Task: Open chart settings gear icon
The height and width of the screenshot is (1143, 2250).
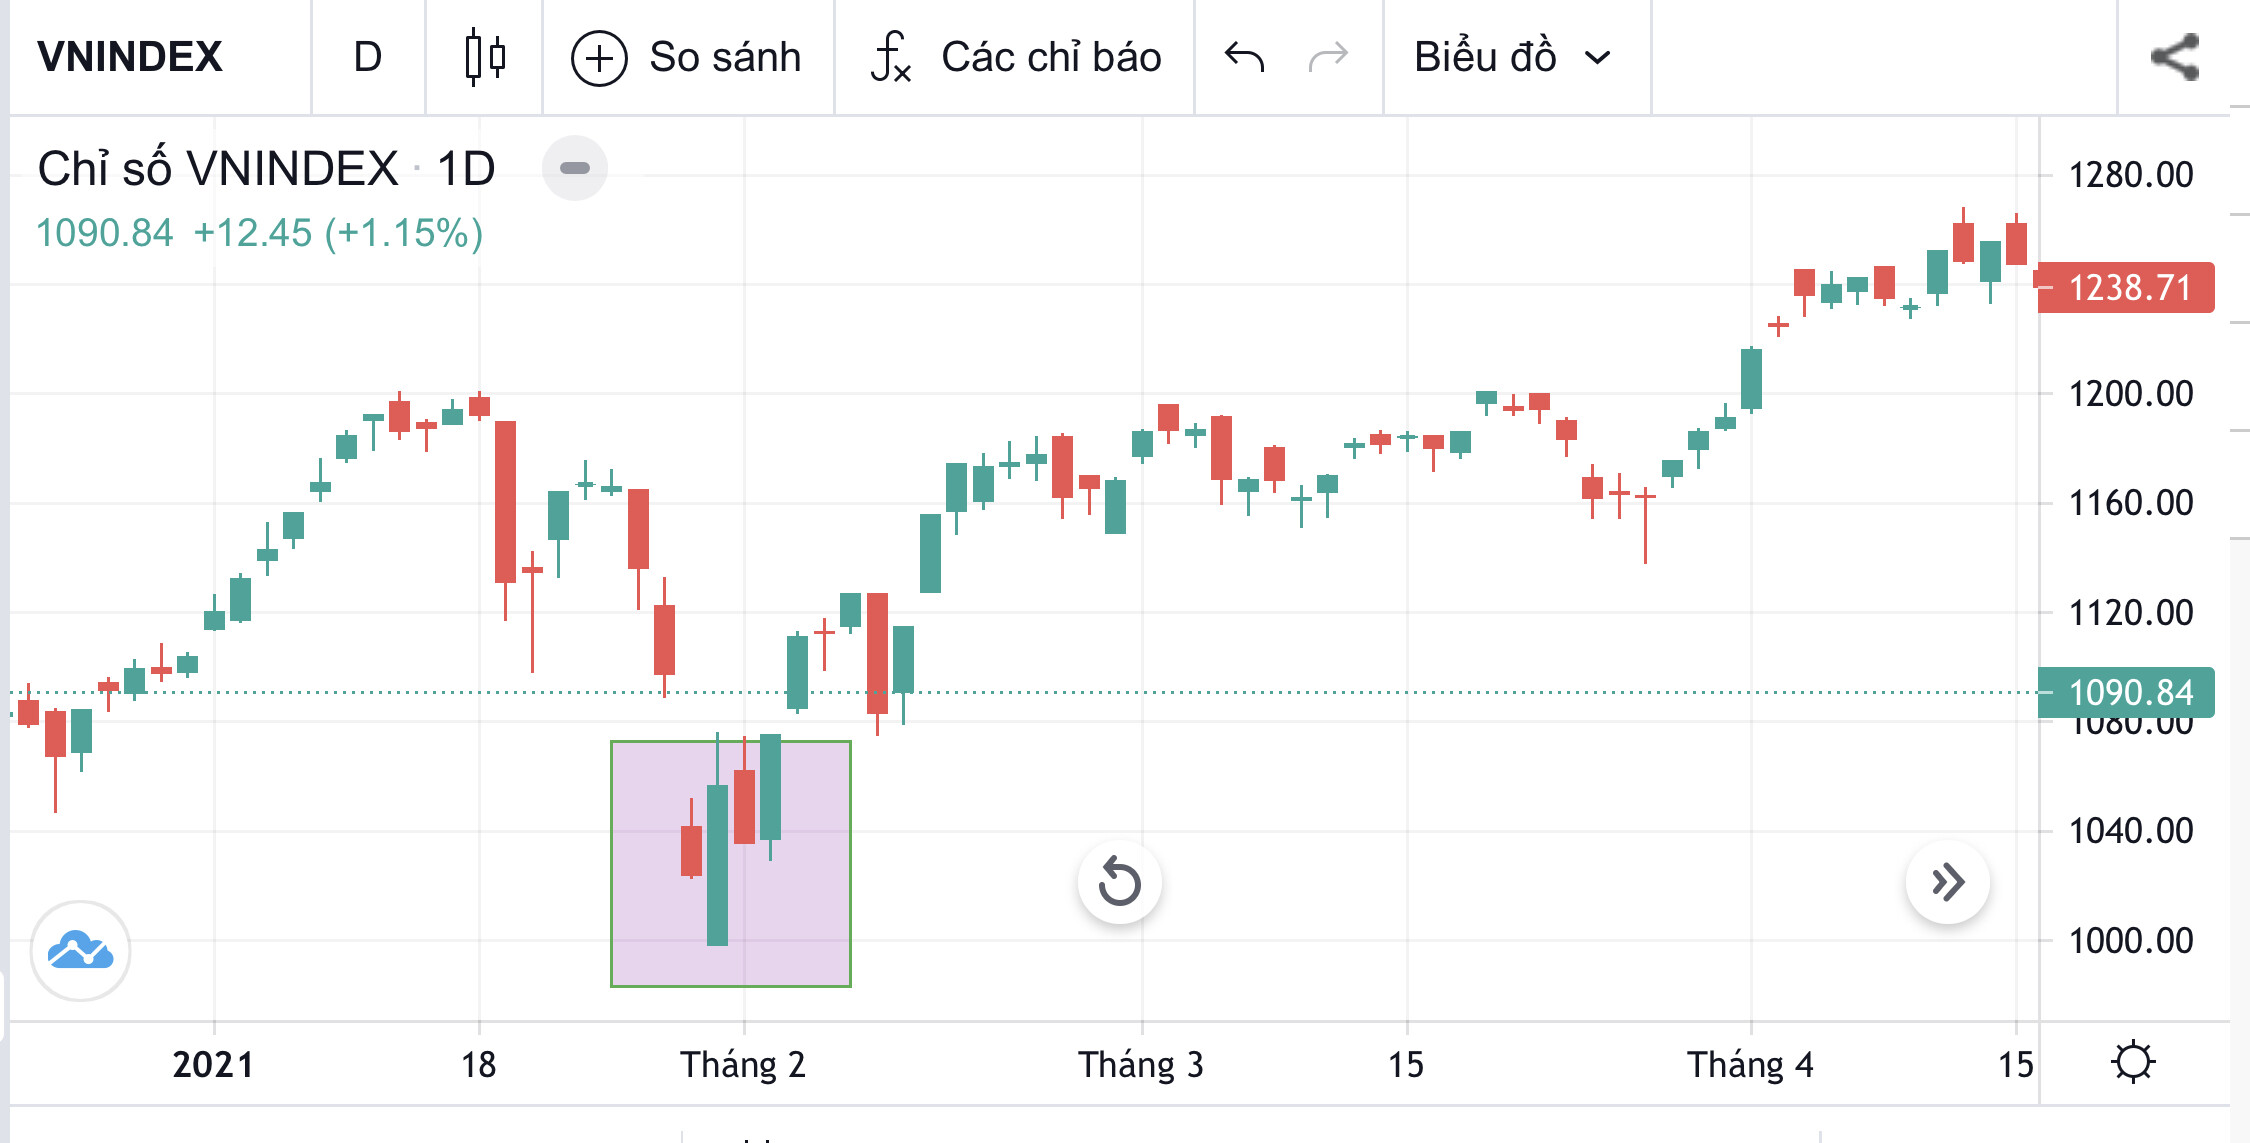Action: pos(2132,1062)
